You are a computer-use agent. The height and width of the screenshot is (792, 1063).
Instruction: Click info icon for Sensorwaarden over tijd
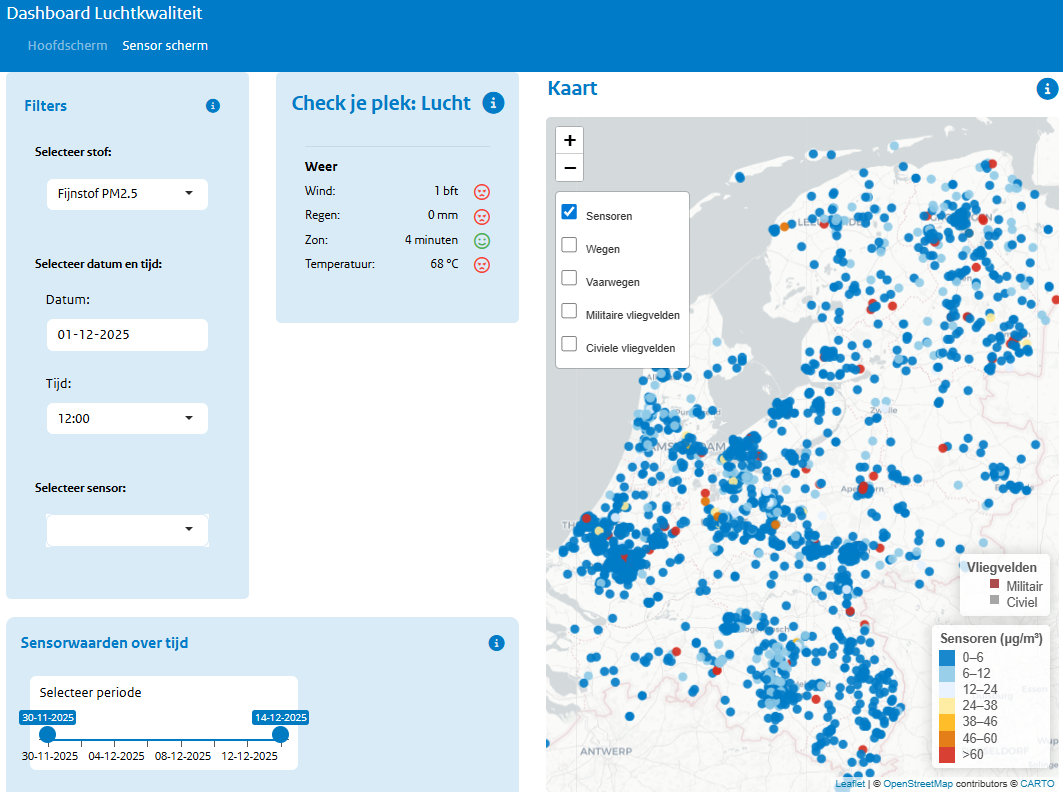(496, 643)
